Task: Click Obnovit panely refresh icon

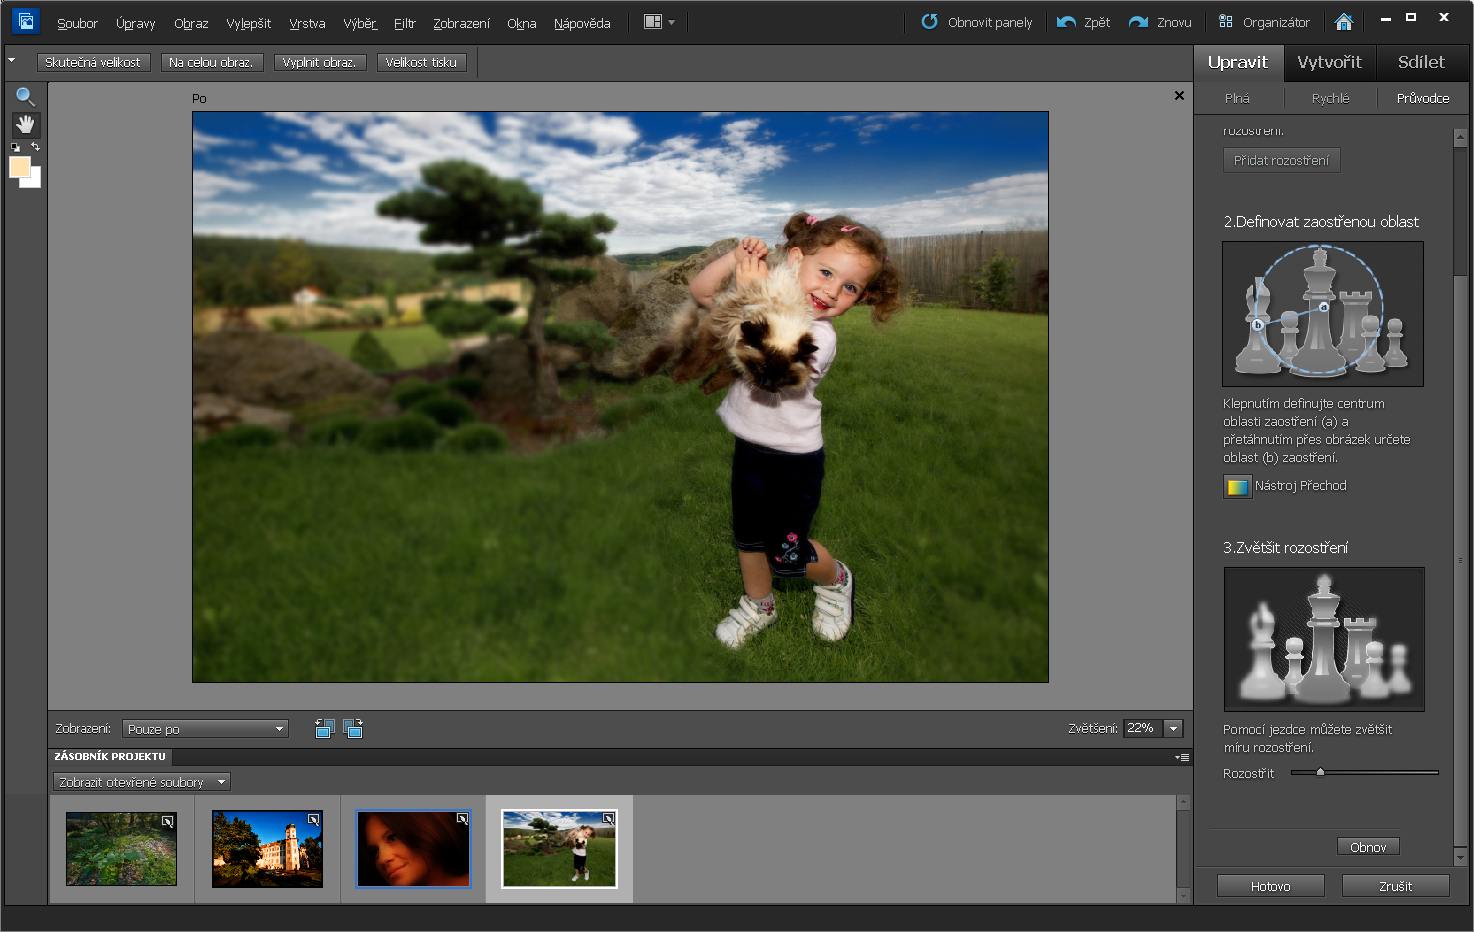Action: click(929, 22)
